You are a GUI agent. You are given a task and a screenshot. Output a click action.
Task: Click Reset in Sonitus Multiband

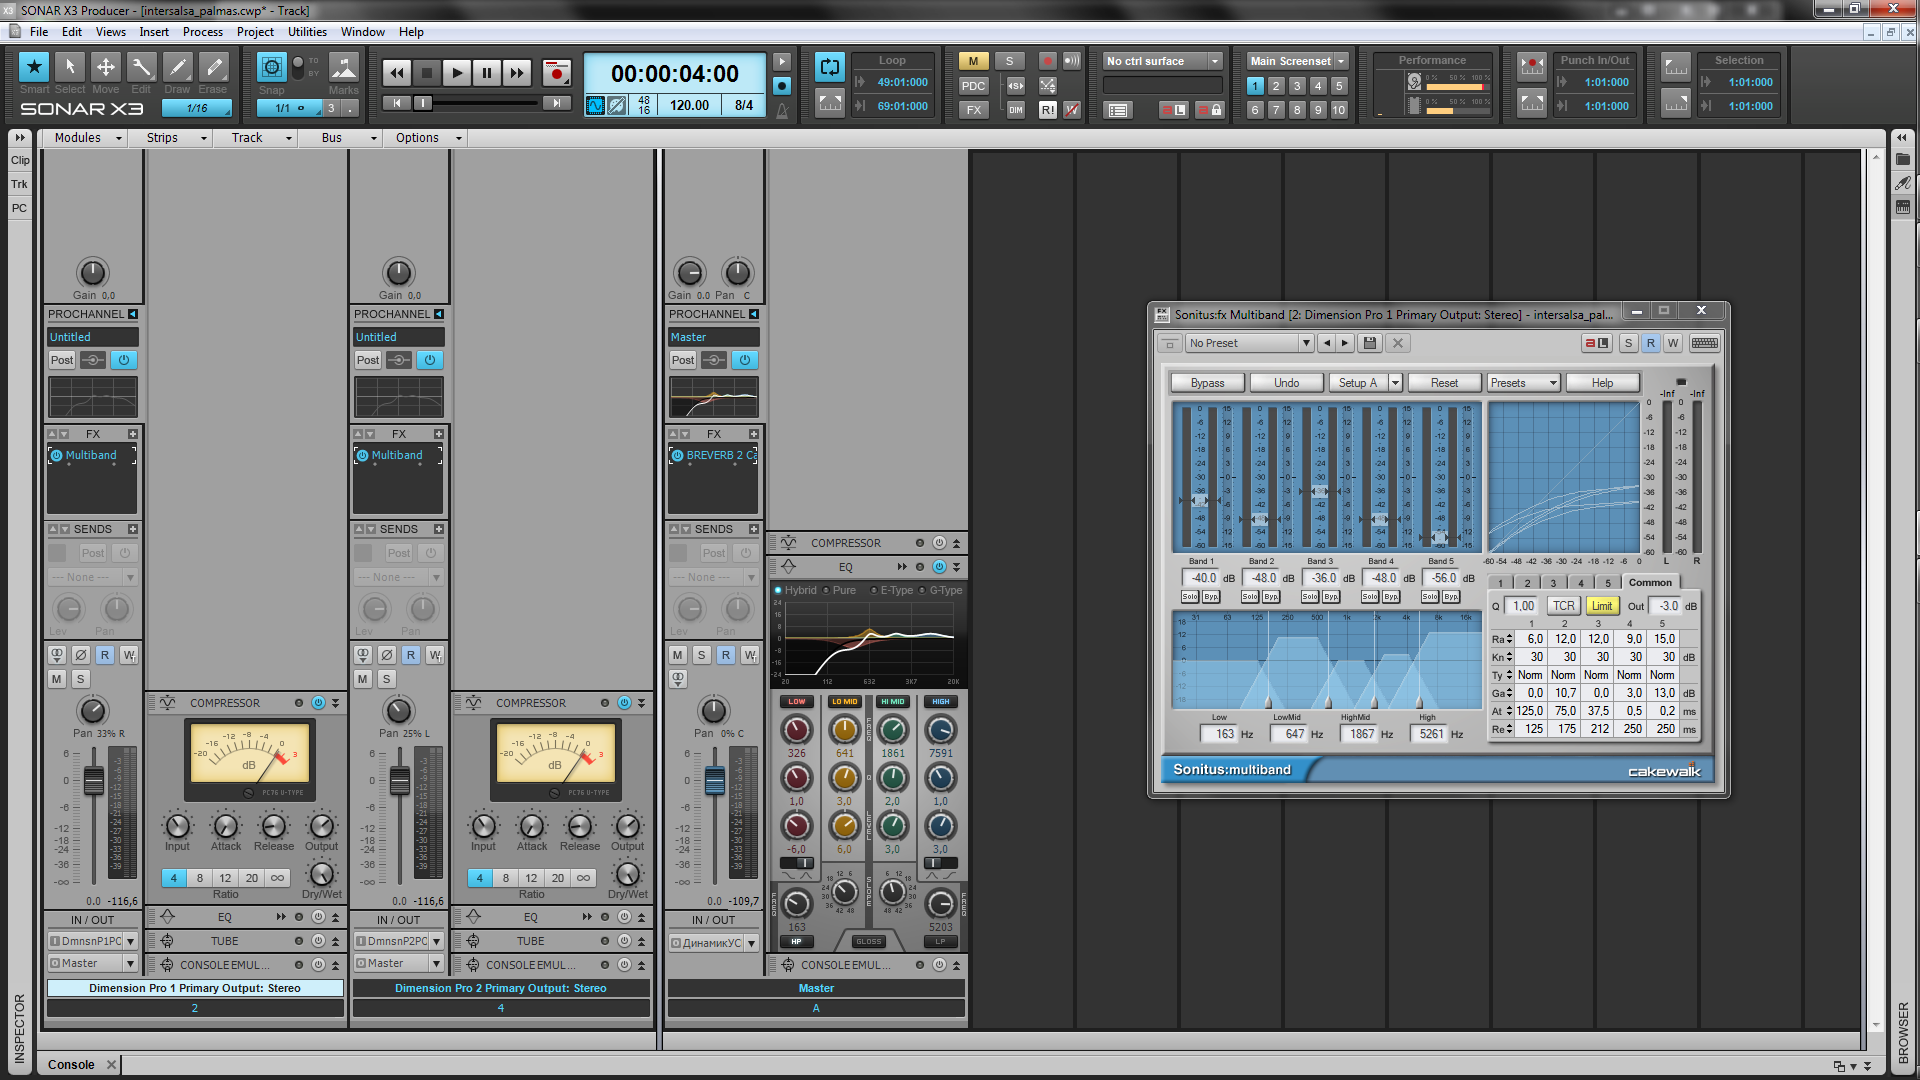tap(1445, 383)
